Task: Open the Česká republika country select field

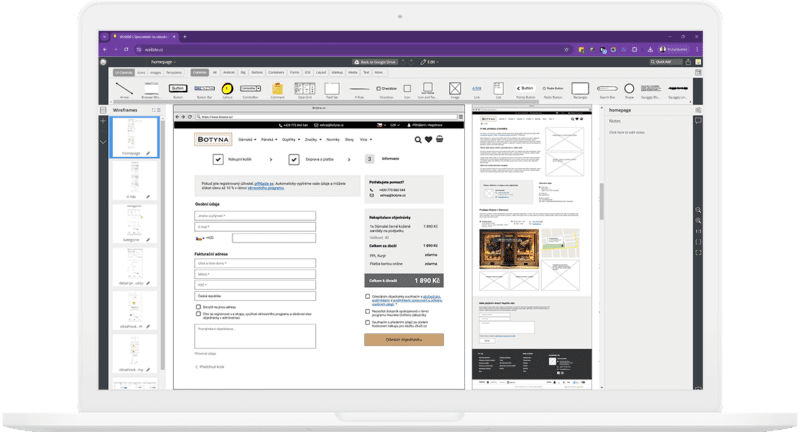Action: pos(256,296)
